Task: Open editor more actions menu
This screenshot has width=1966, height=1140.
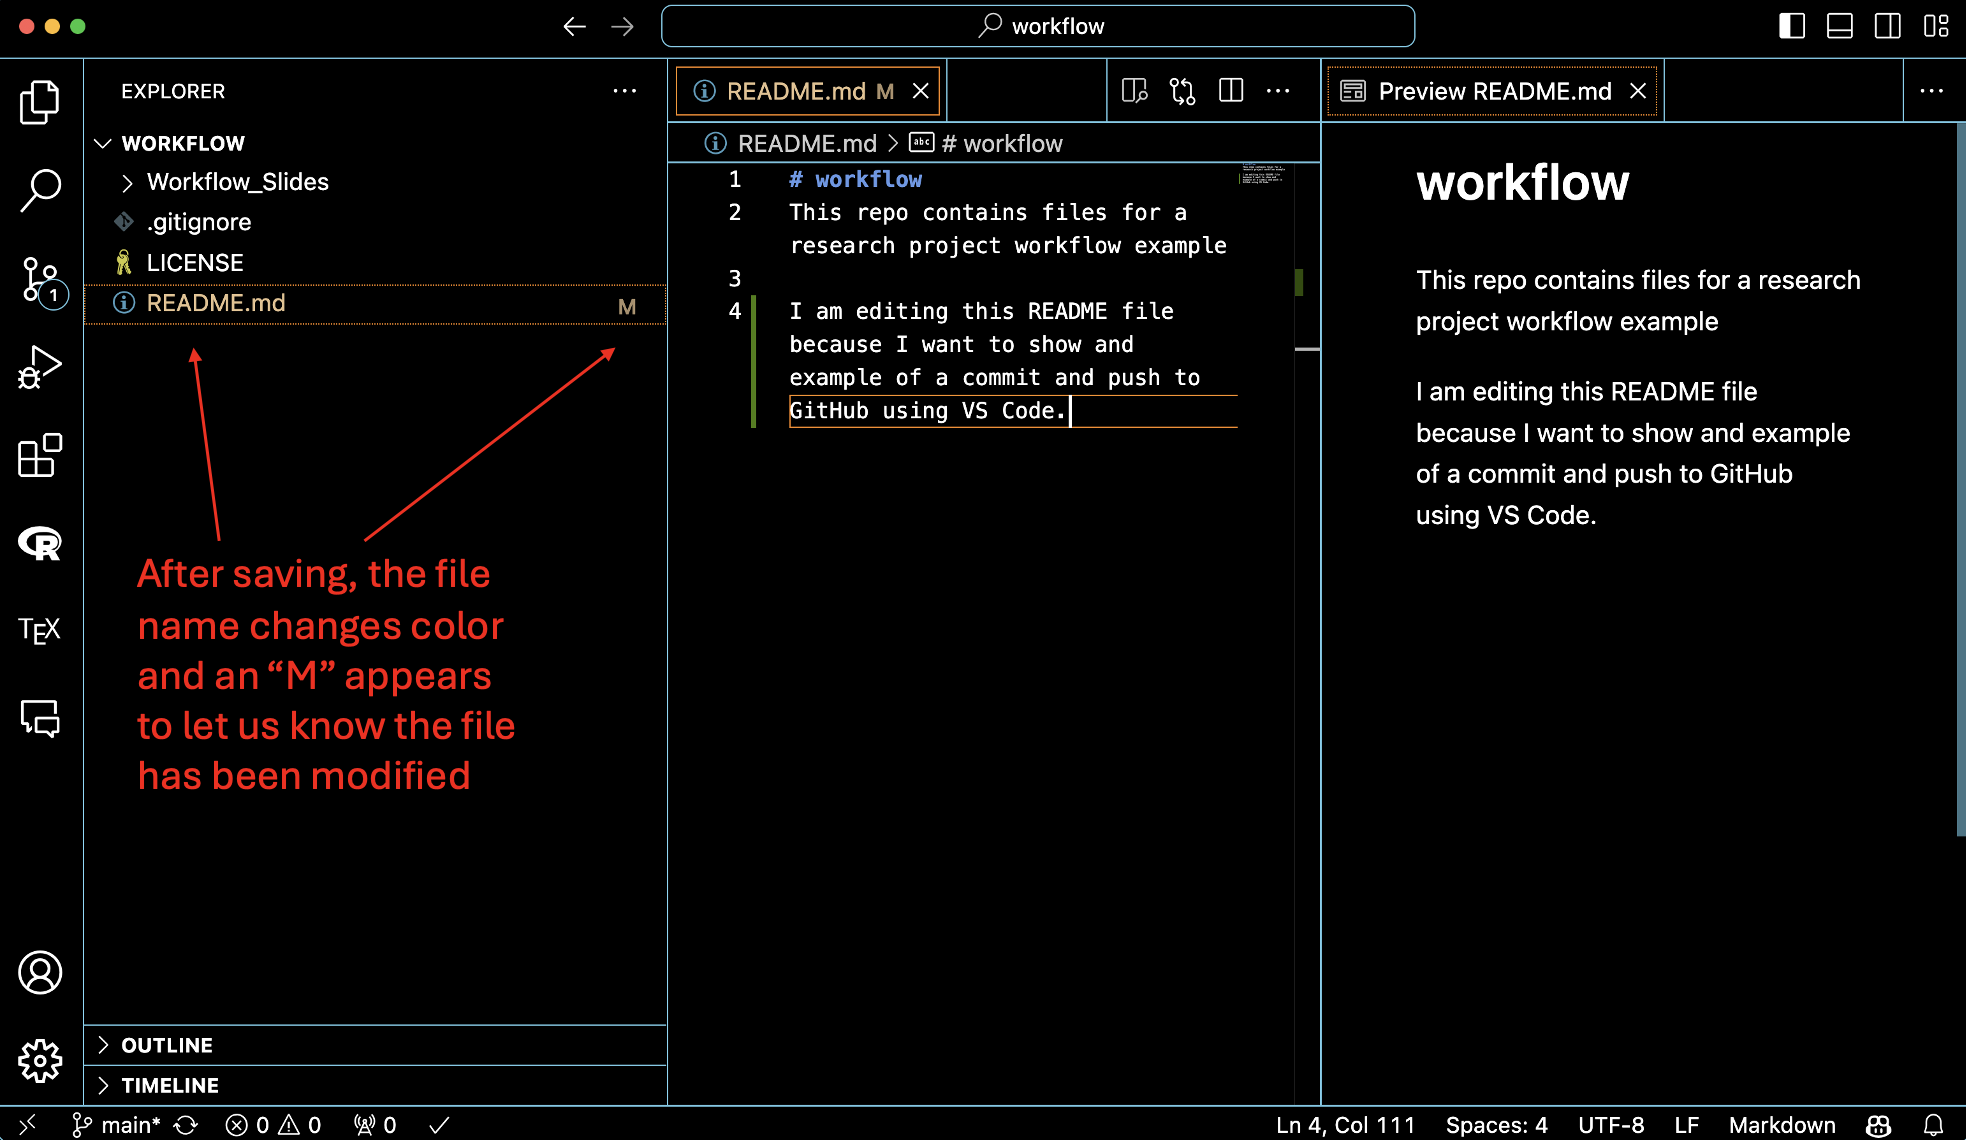Action: click(1278, 91)
